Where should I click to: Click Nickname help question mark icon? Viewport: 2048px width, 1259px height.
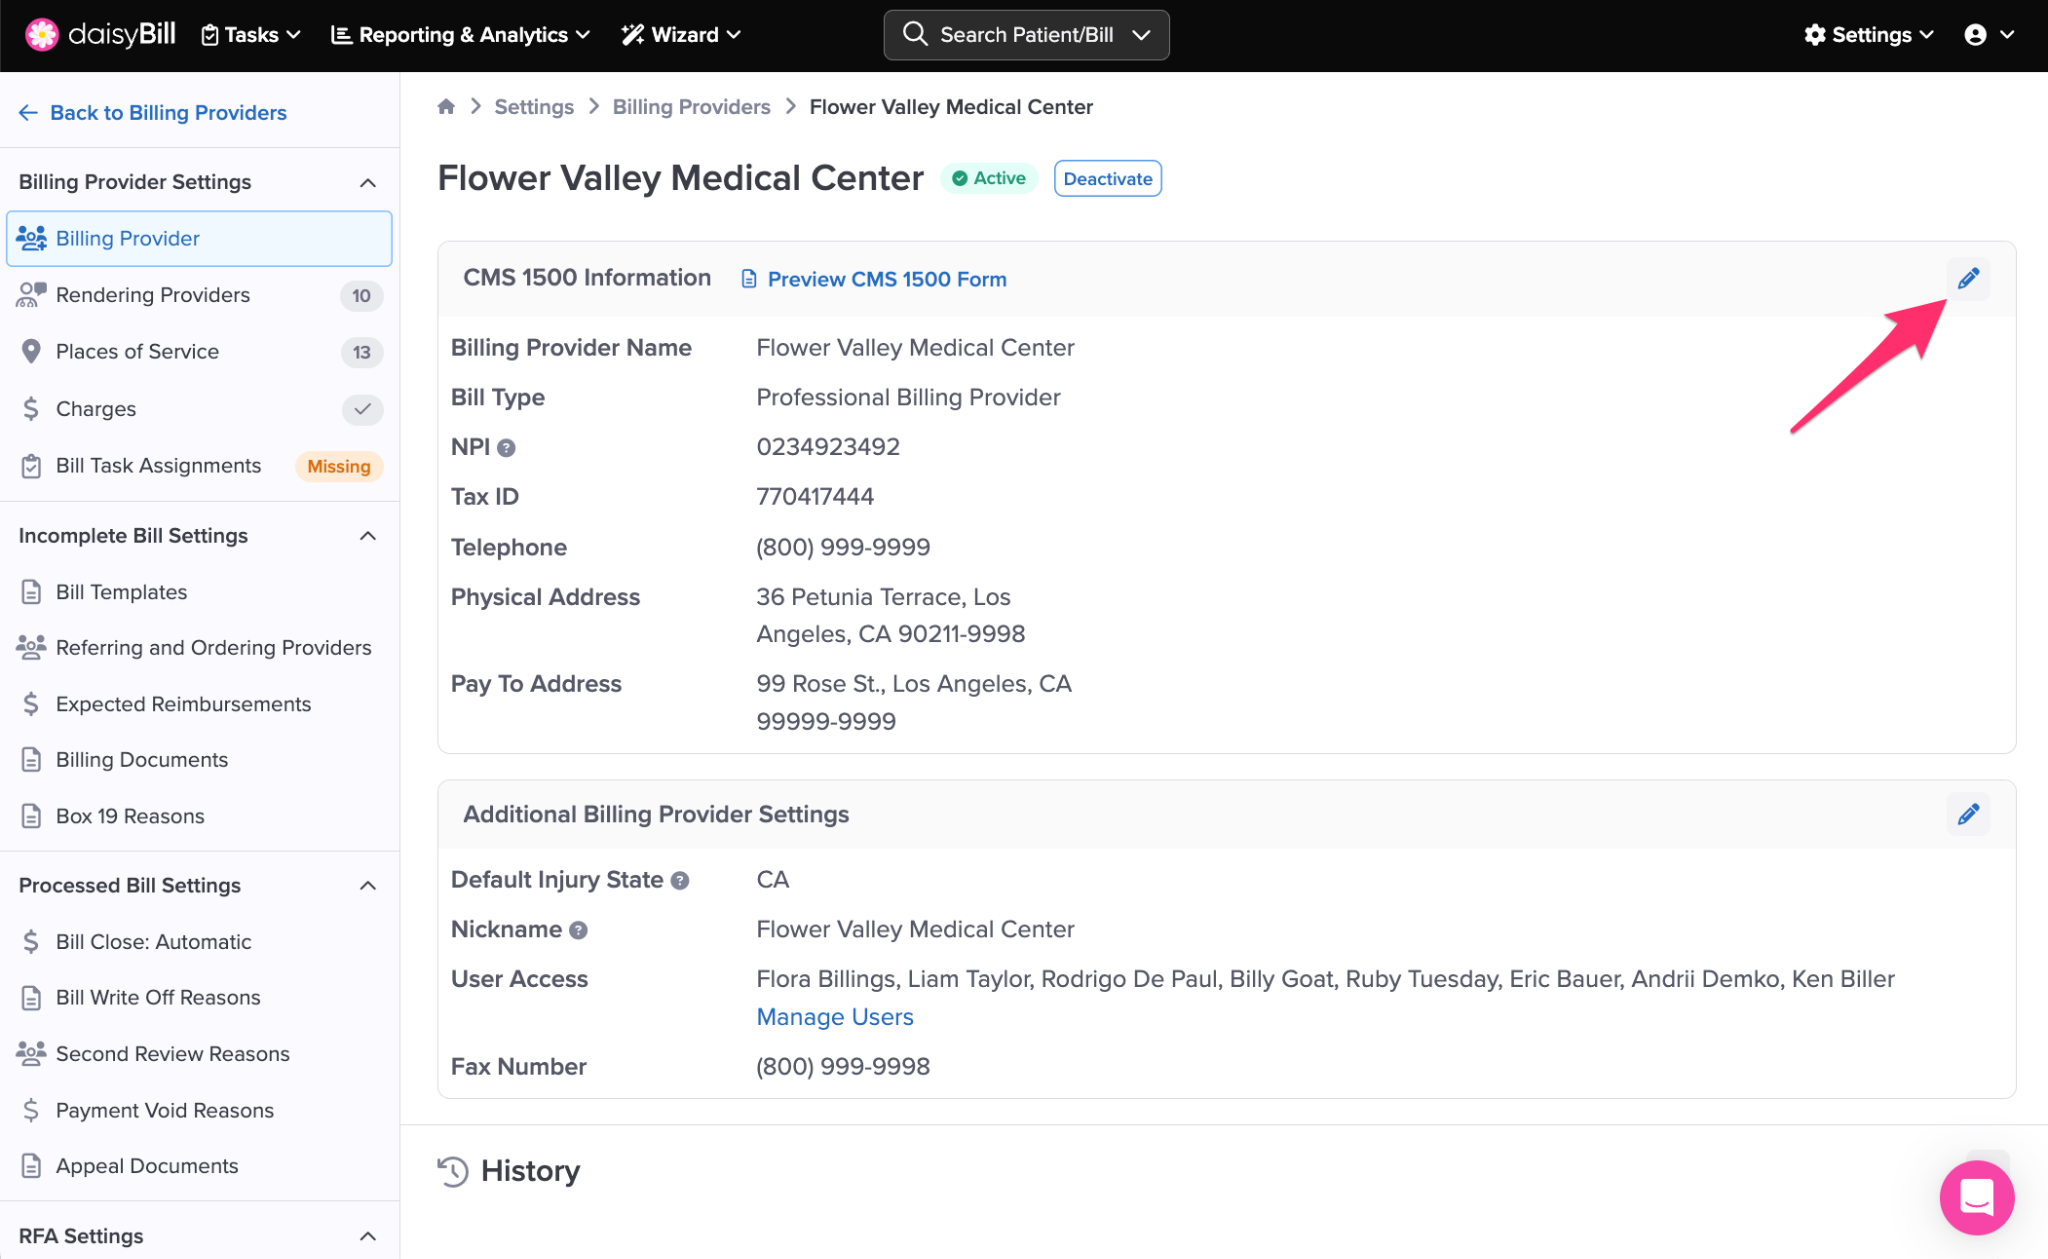(x=578, y=931)
